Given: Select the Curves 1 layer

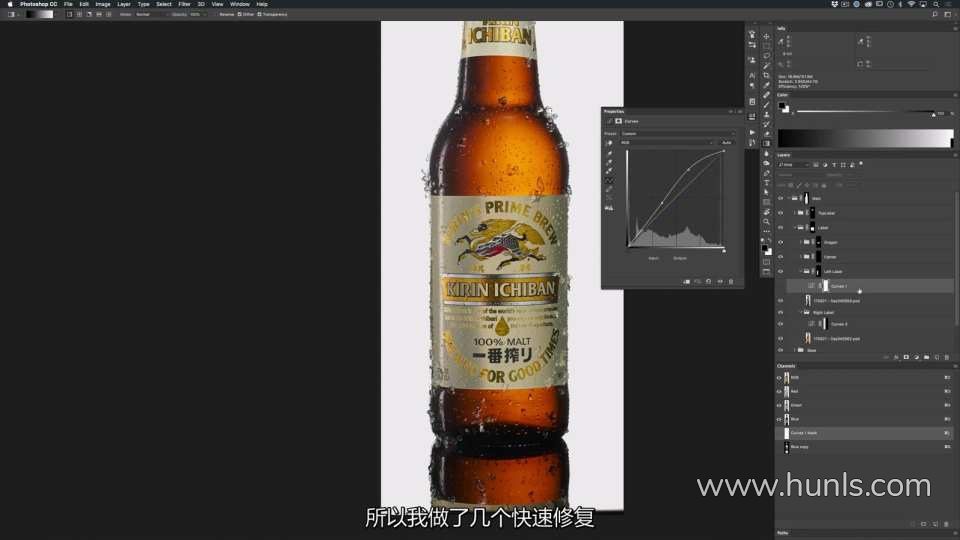Looking at the screenshot, I should click(869, 286).
